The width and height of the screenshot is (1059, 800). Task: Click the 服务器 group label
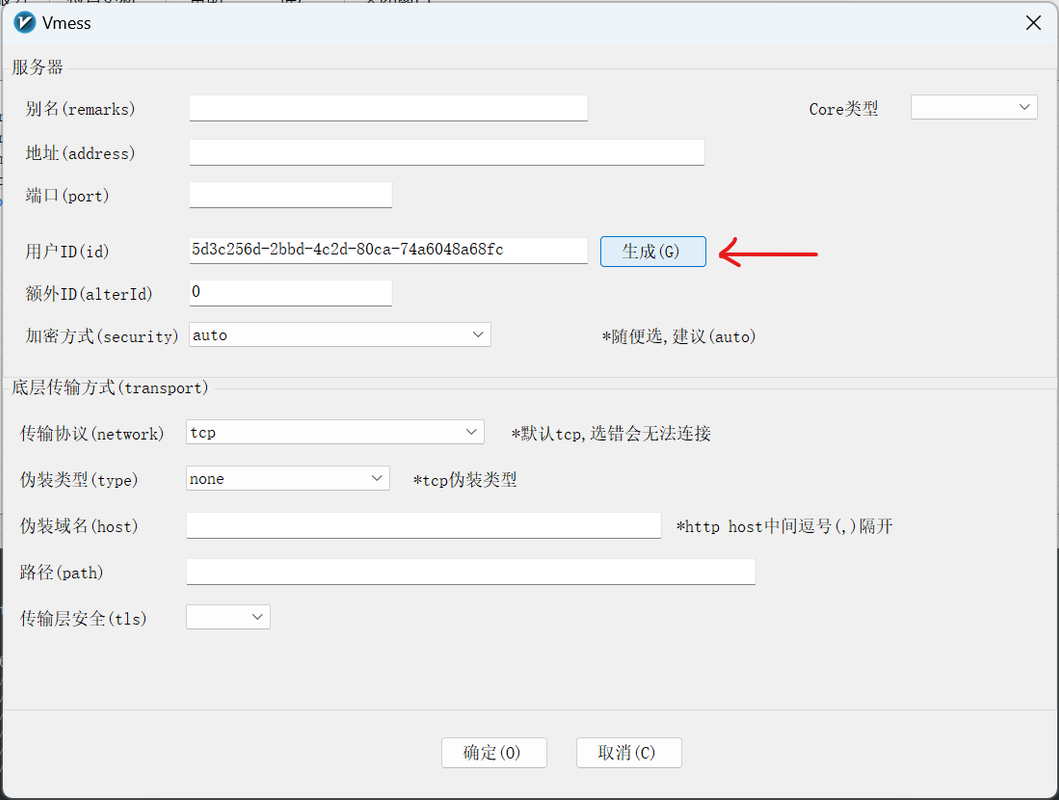tap(37, 67)
